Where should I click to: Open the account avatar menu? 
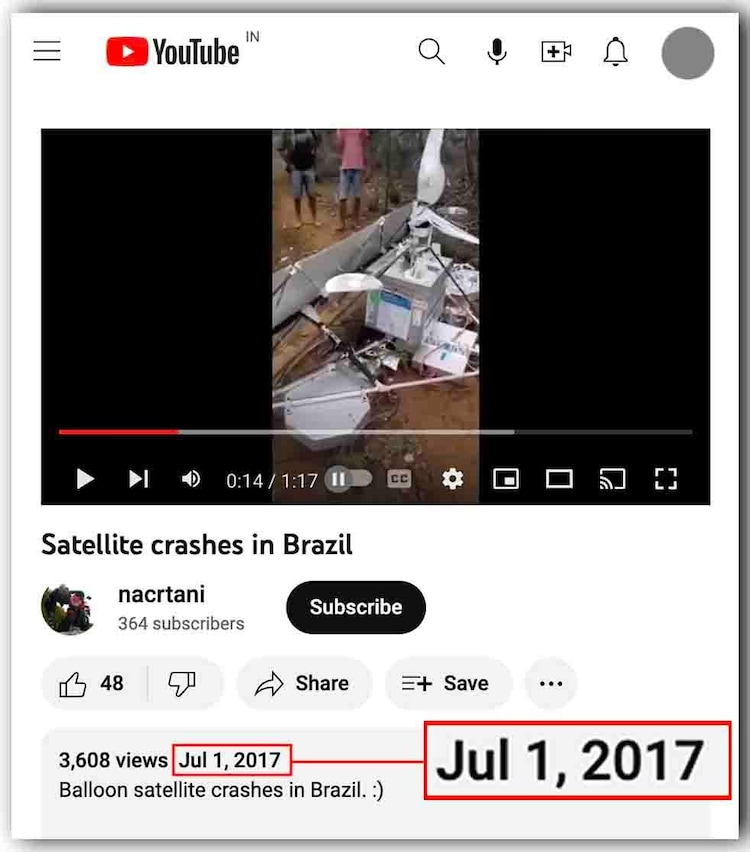pyautogui.click(x=688, y=53)
